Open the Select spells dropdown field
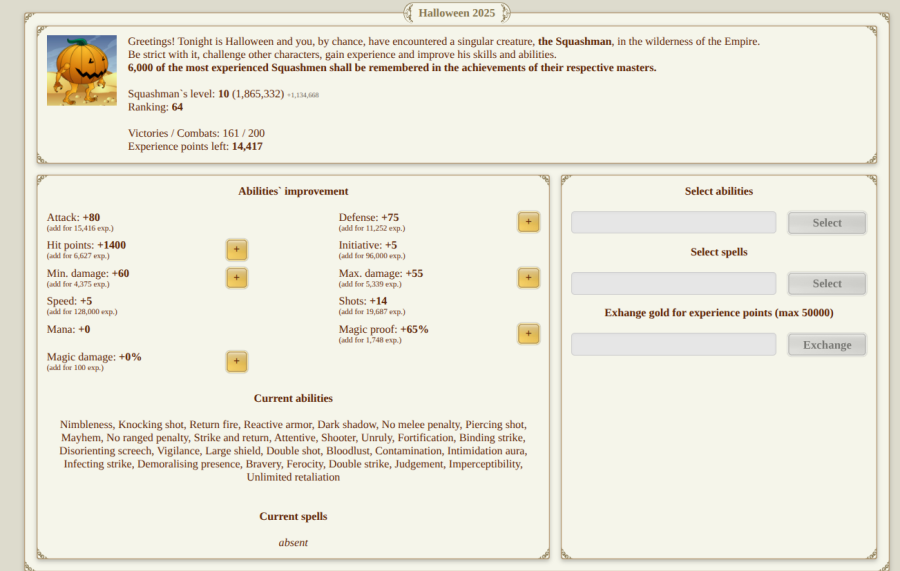This screenshot has width=900, height=571. (x=673, y=284)
